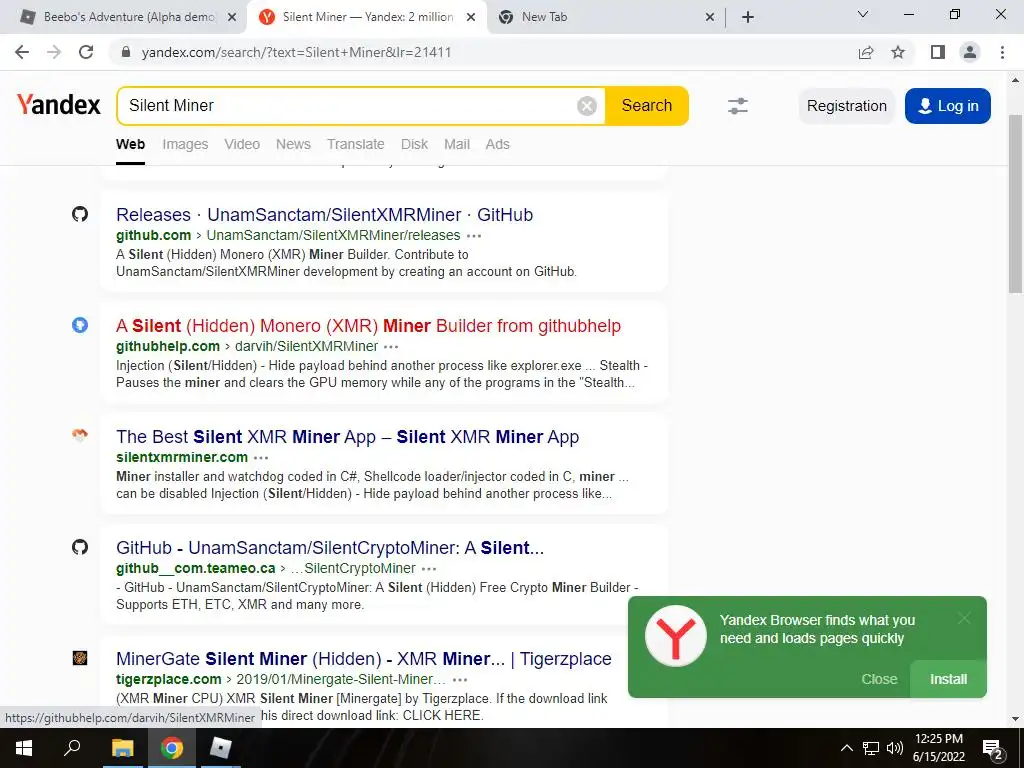This screenshot has height=768, width=1024.
Task: Open Windows Start menu
Action: [x=24, y=748]
